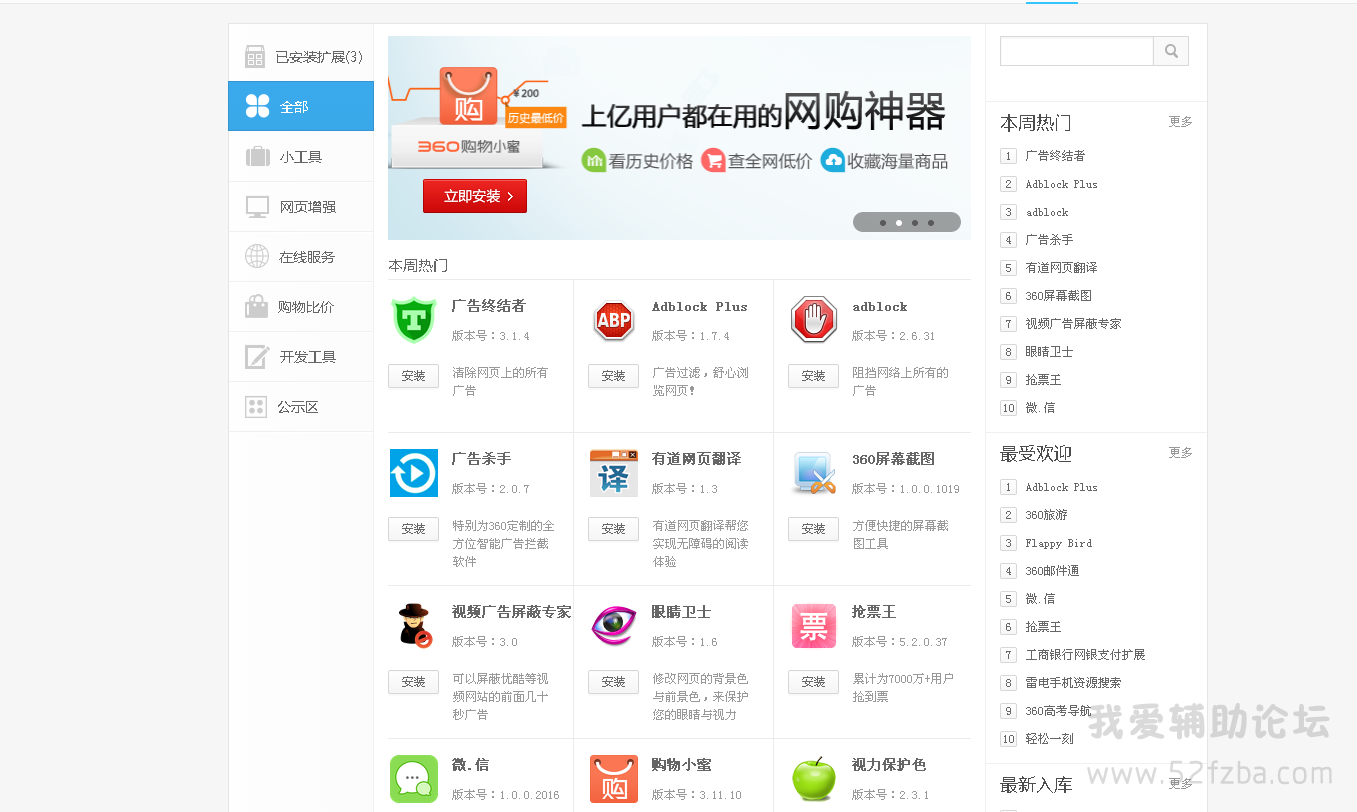
Task: Install the 广告终结者 extension
Action: tap(413, 376)
